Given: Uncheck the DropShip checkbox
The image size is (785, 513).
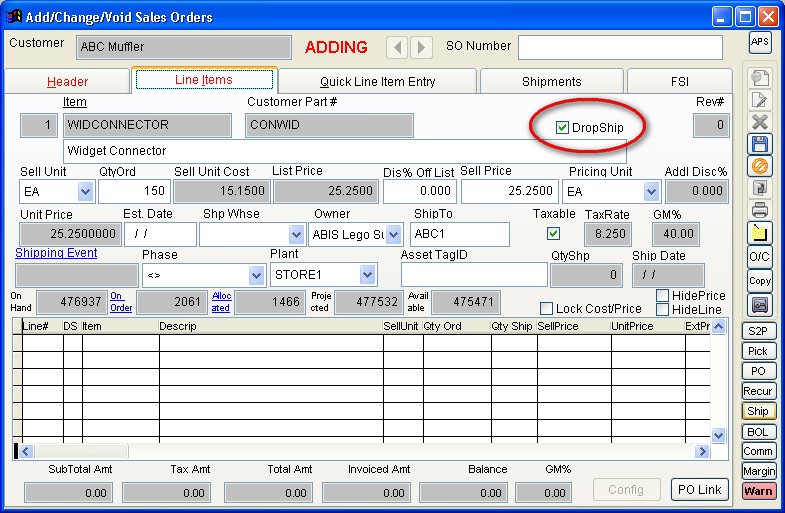Looking at the screenshot, I should coord(562,128).
